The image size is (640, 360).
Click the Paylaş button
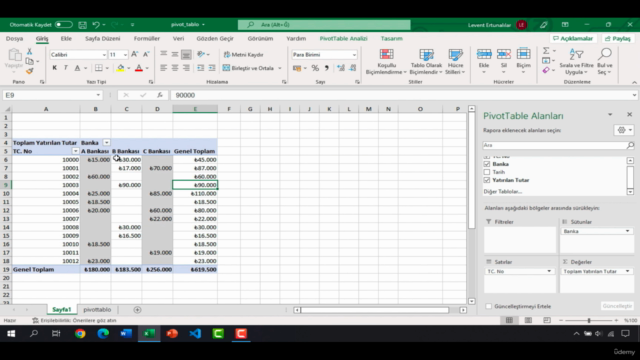click(x=618, y=38)
